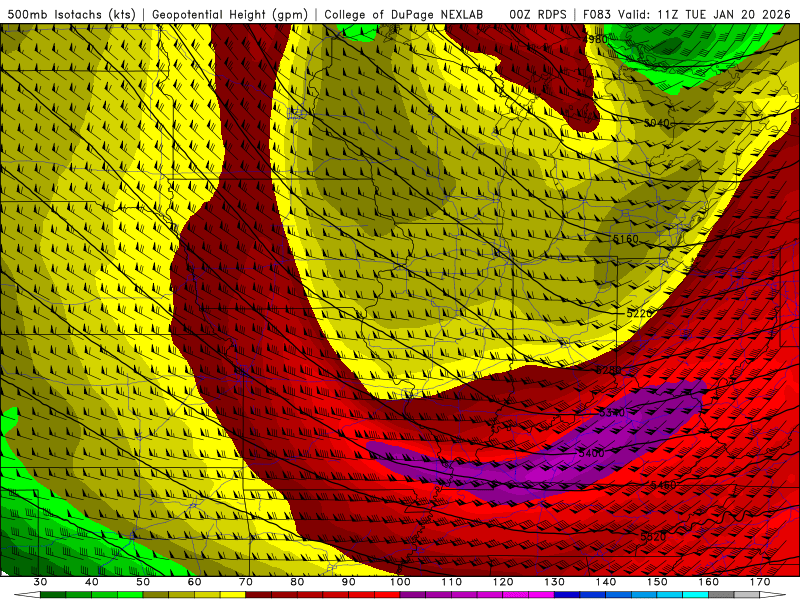
Task: Click the 'Geopotential Height (gpm)' header label
Action: coord(230,14)
